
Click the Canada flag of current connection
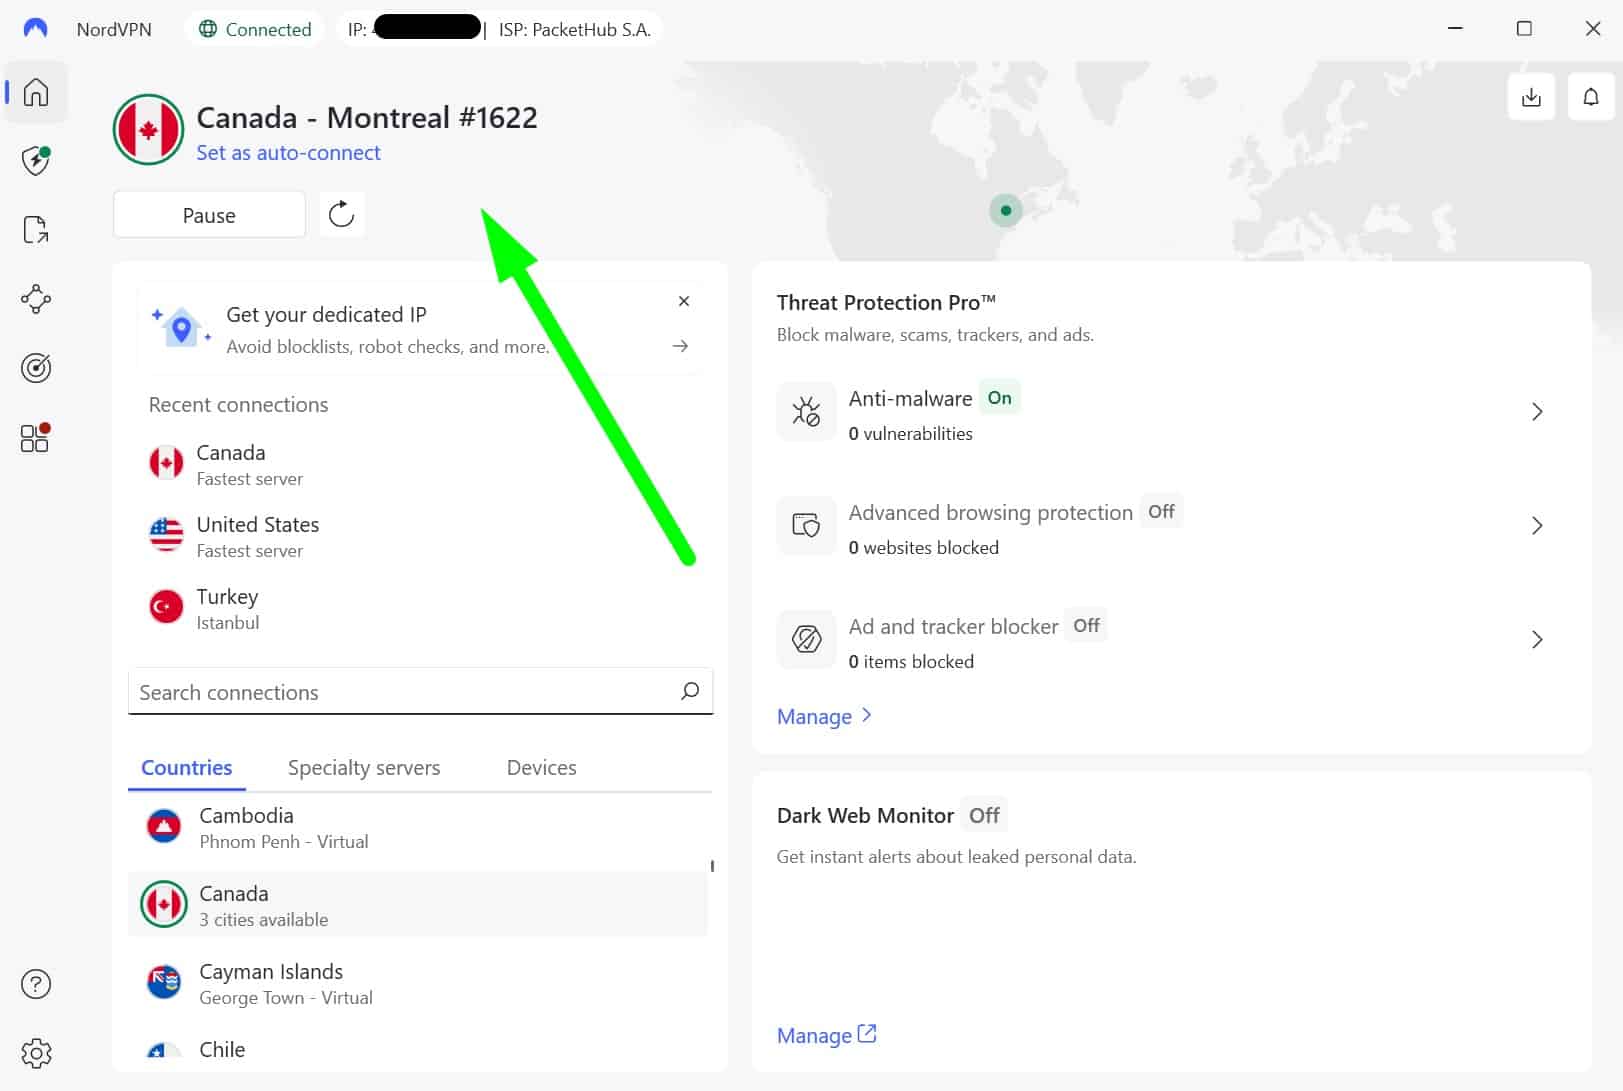pos(148,130)
